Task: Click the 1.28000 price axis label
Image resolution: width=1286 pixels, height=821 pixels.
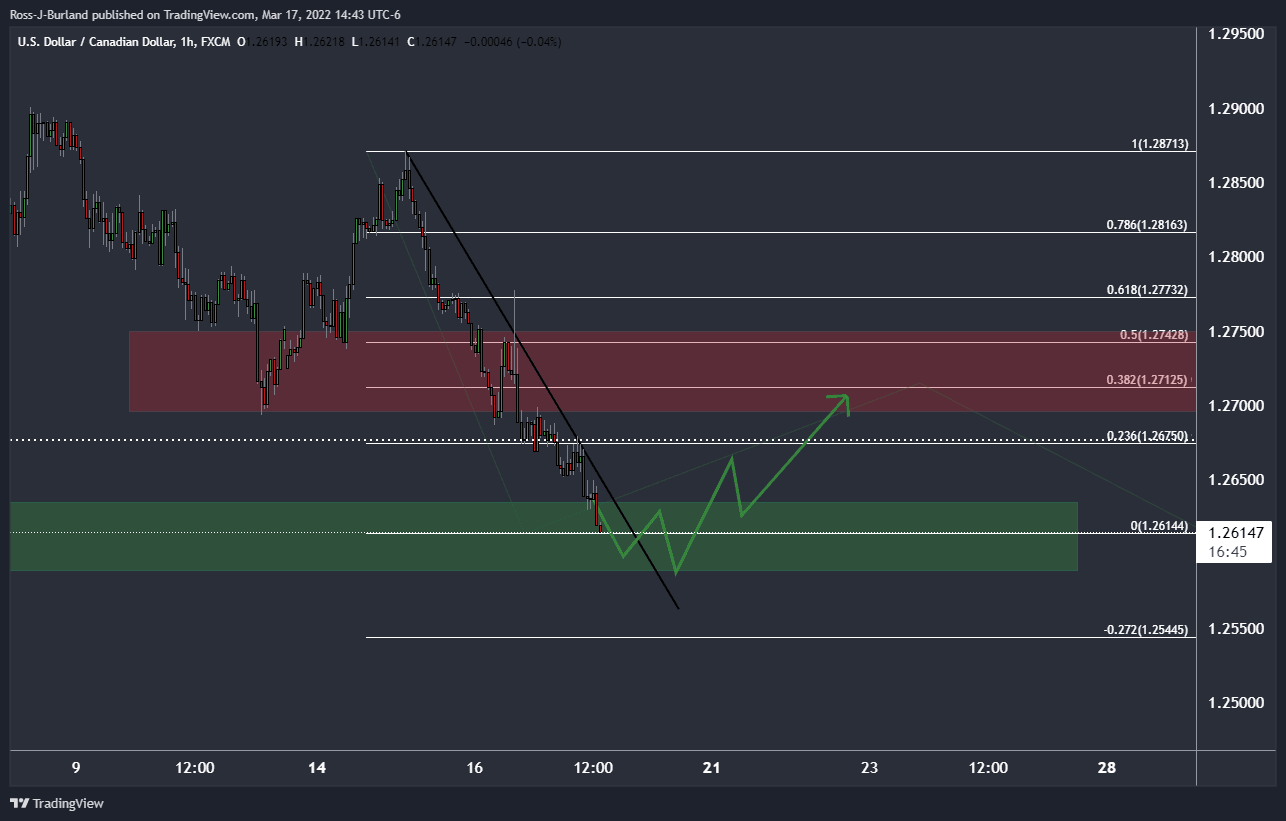Action: point(1238,257)
